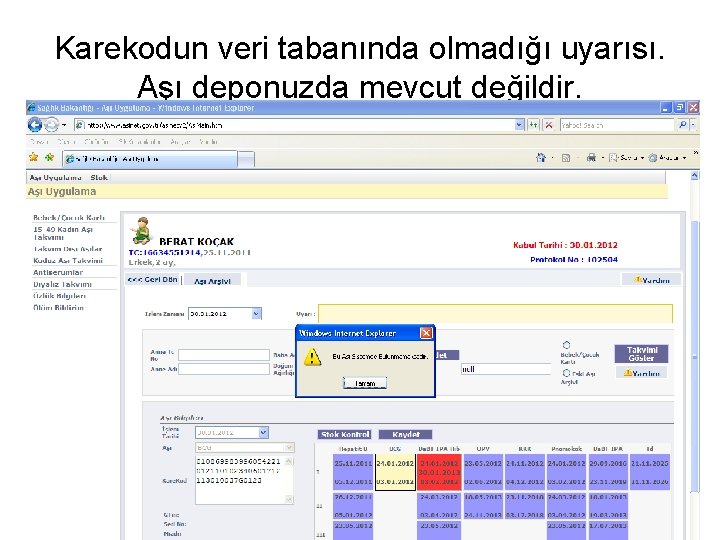Open Özlük Bilgileri sidebar link
720x540 pixels.
click(x=59, y=296)
